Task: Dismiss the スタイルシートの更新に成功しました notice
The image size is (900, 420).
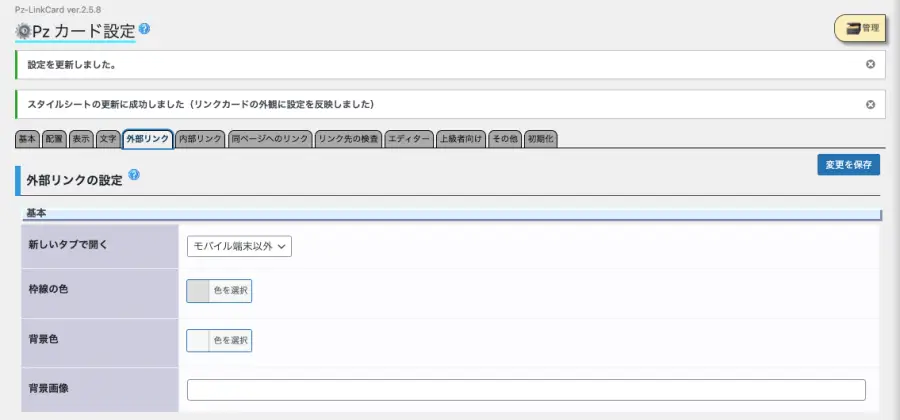Action: (x=870, y=104)
